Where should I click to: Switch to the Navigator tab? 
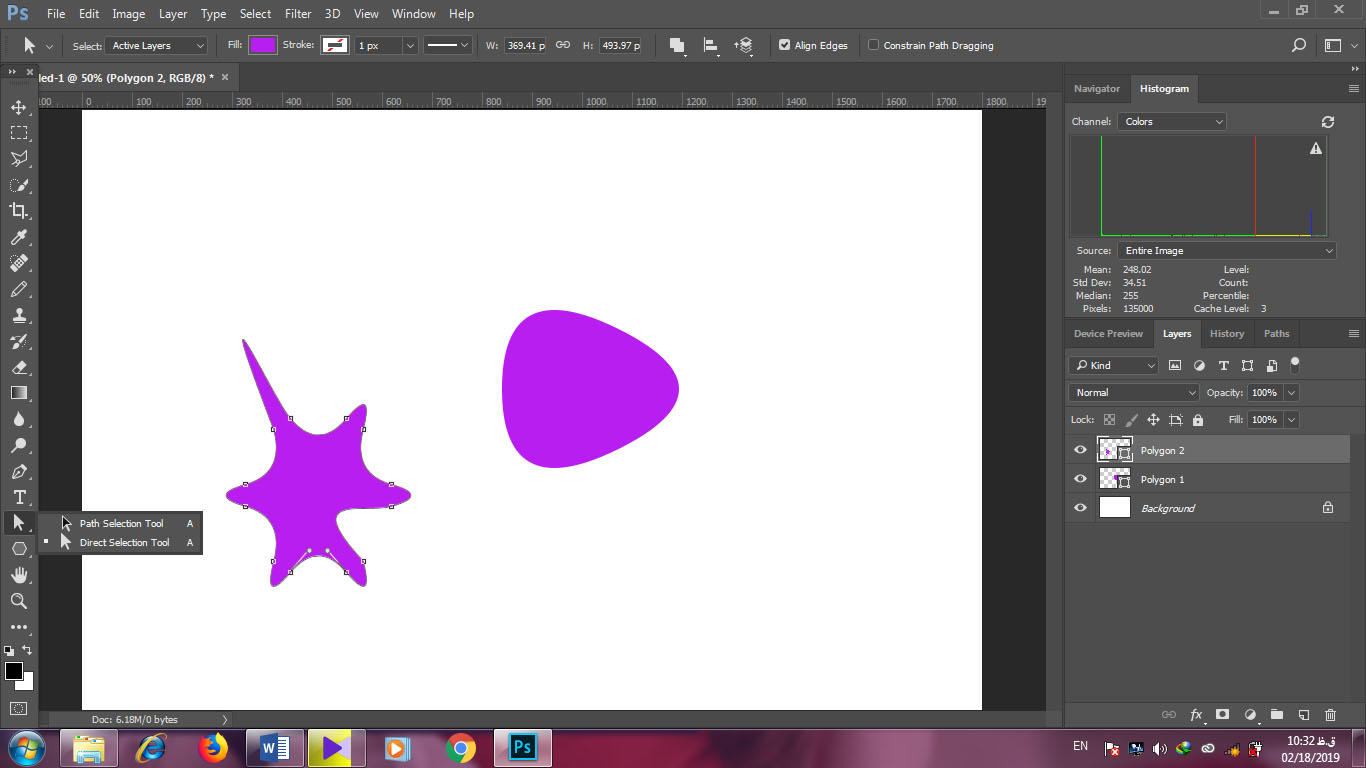pos(1097,89)
